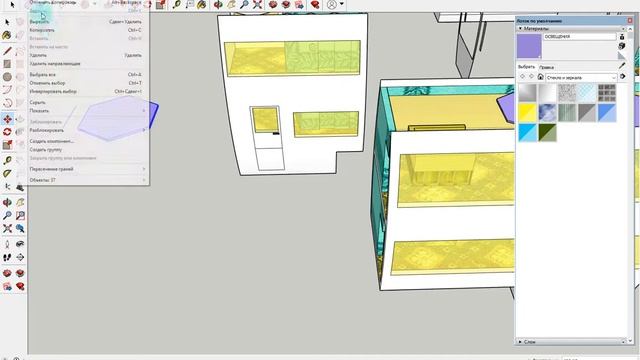This screenshot has height=360, width=640.
Task: Select the Previous view tool
Action: point(20,228)
